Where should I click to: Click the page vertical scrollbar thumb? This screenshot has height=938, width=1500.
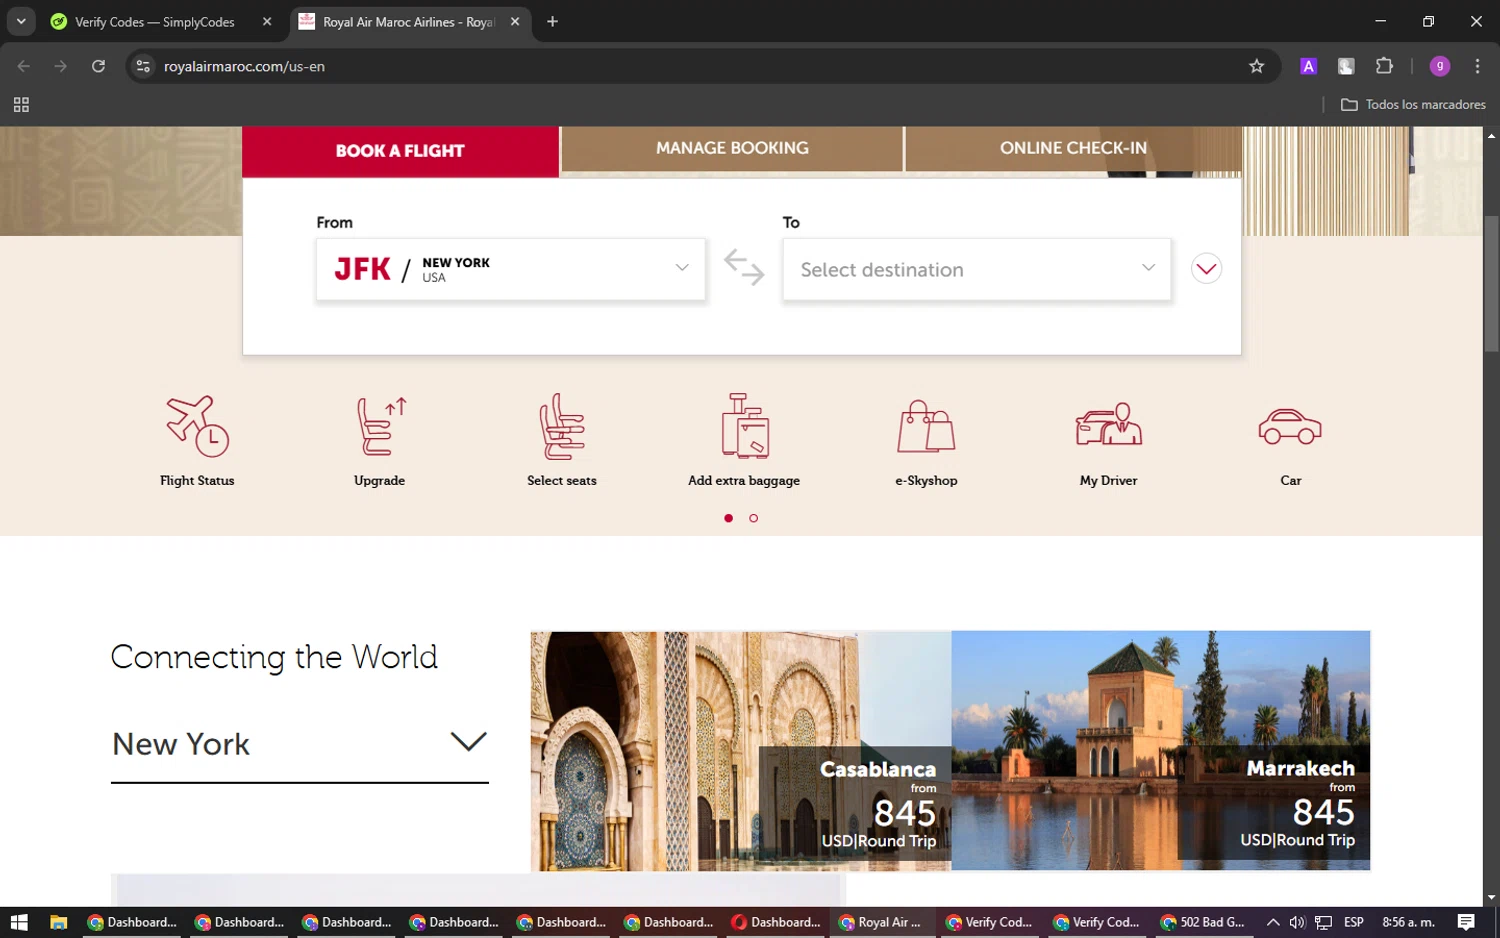click(x=1491, y=284)
